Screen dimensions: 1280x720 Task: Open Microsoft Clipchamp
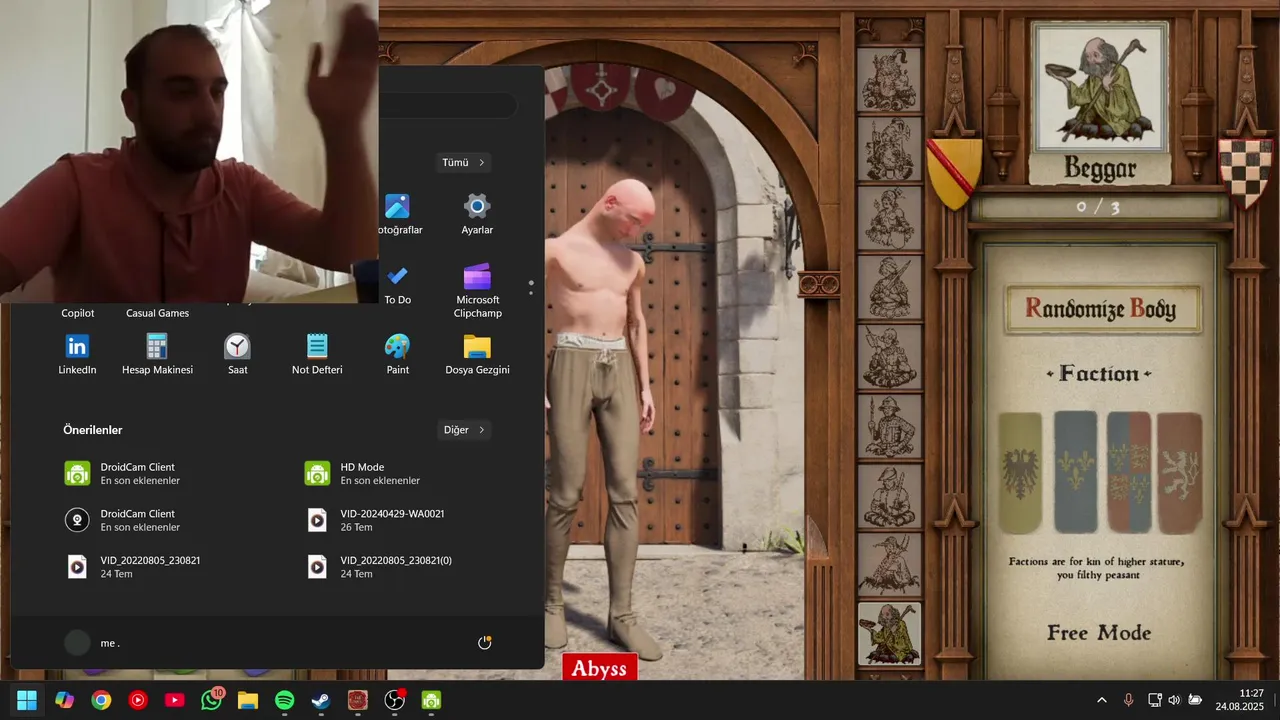[x=477, y=291]
